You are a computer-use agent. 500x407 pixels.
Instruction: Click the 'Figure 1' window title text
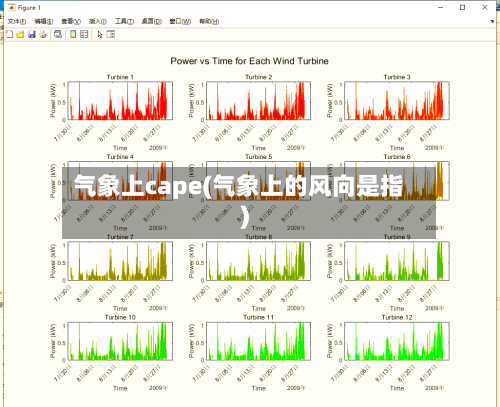click(29, 8)
